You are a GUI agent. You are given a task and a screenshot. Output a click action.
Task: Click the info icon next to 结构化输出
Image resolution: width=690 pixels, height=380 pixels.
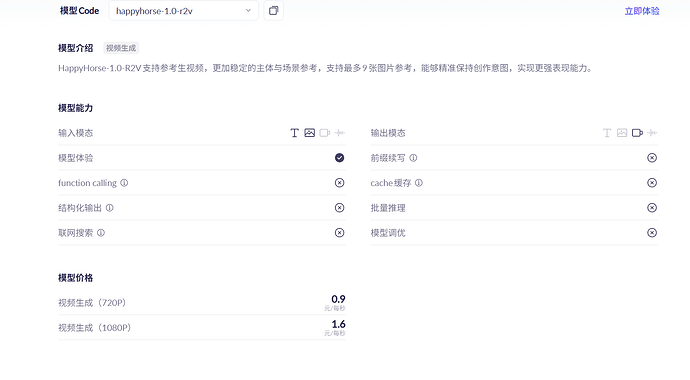[110, 208]
